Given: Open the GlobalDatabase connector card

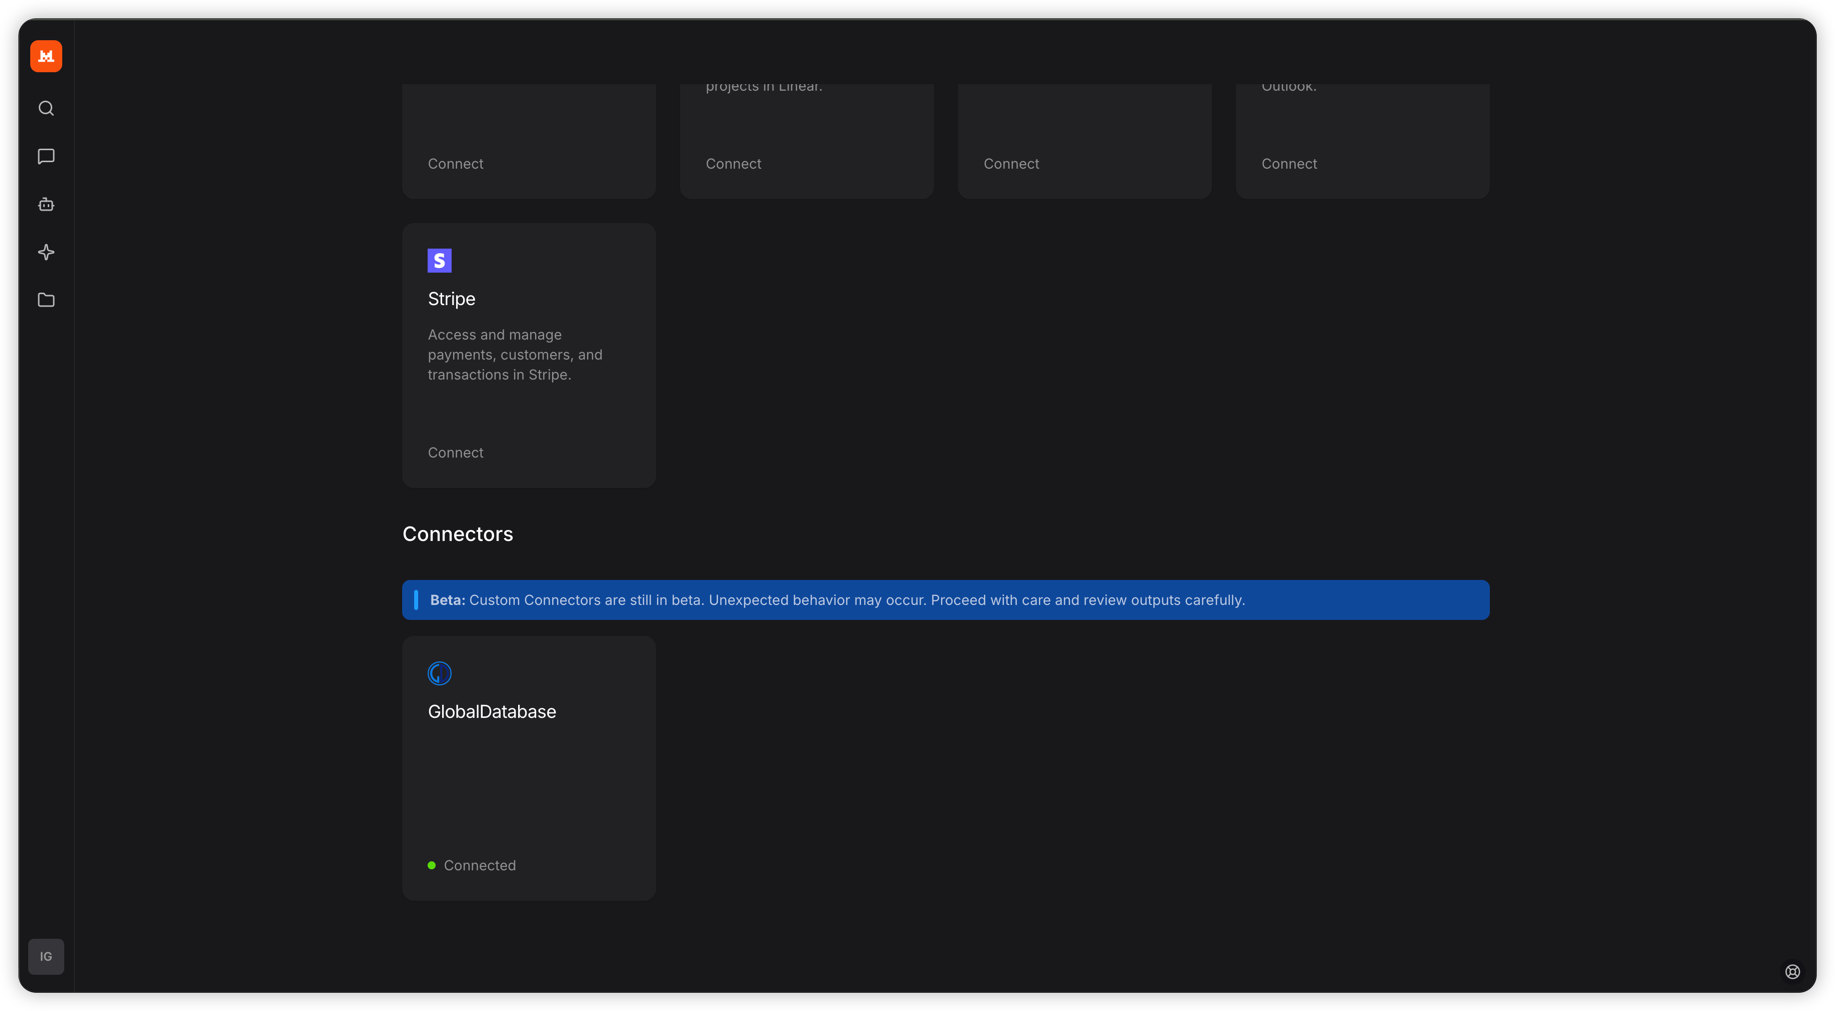Looking at the screenshot, I should tap(528, 768).
